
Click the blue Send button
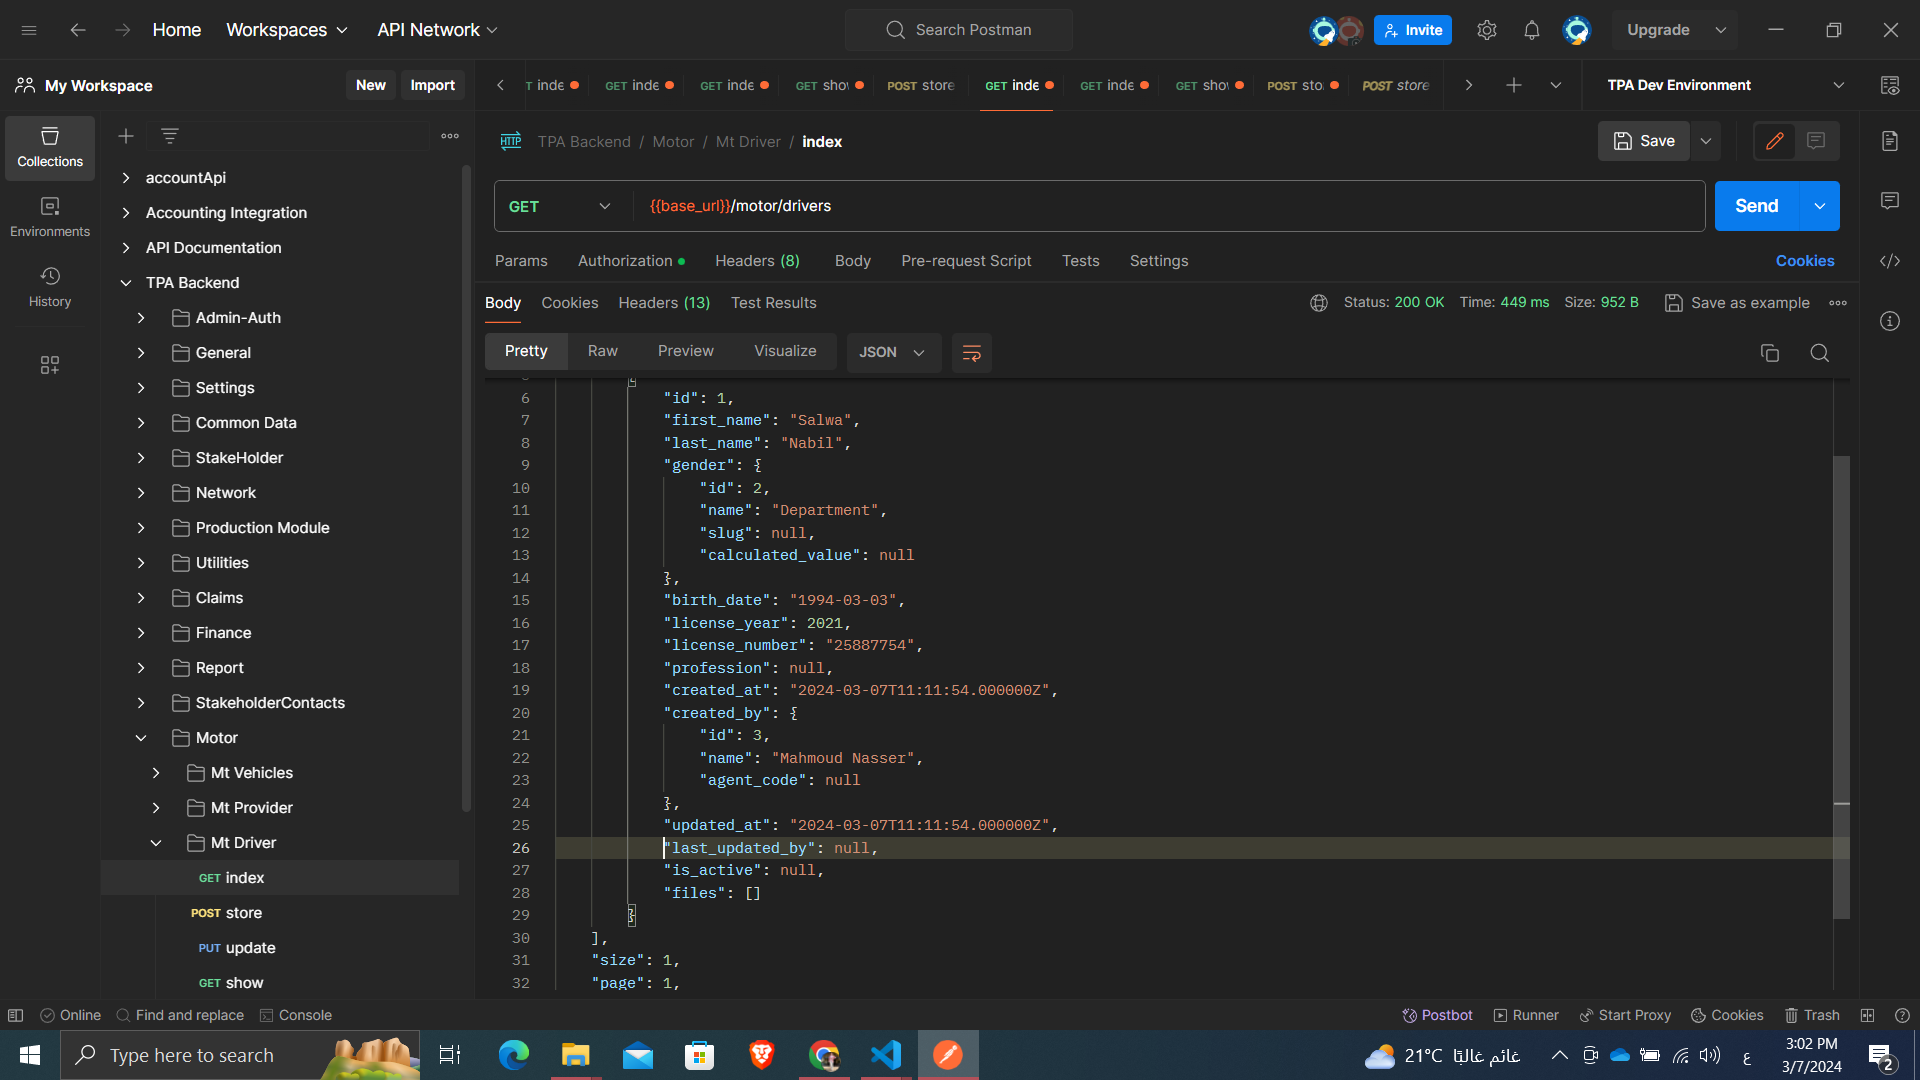tap(1756, 206)
